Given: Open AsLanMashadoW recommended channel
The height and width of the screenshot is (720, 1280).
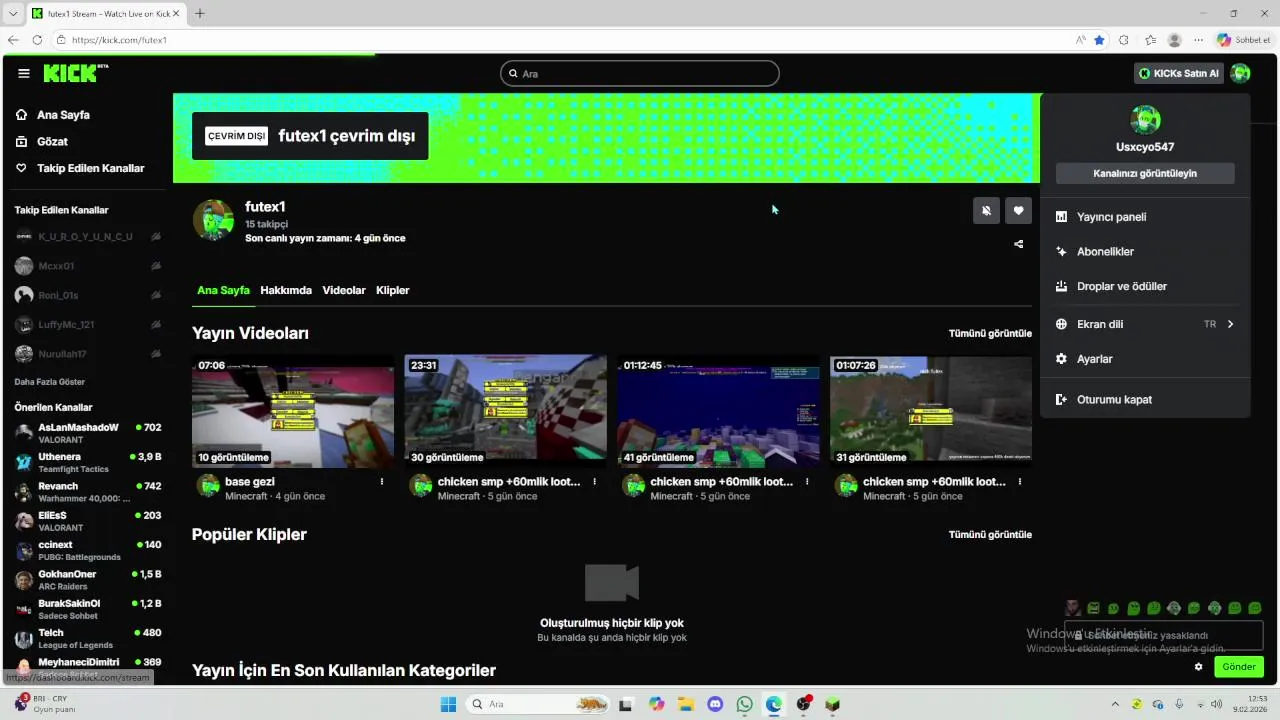Looking at the screenshot, I should point(88,433).
